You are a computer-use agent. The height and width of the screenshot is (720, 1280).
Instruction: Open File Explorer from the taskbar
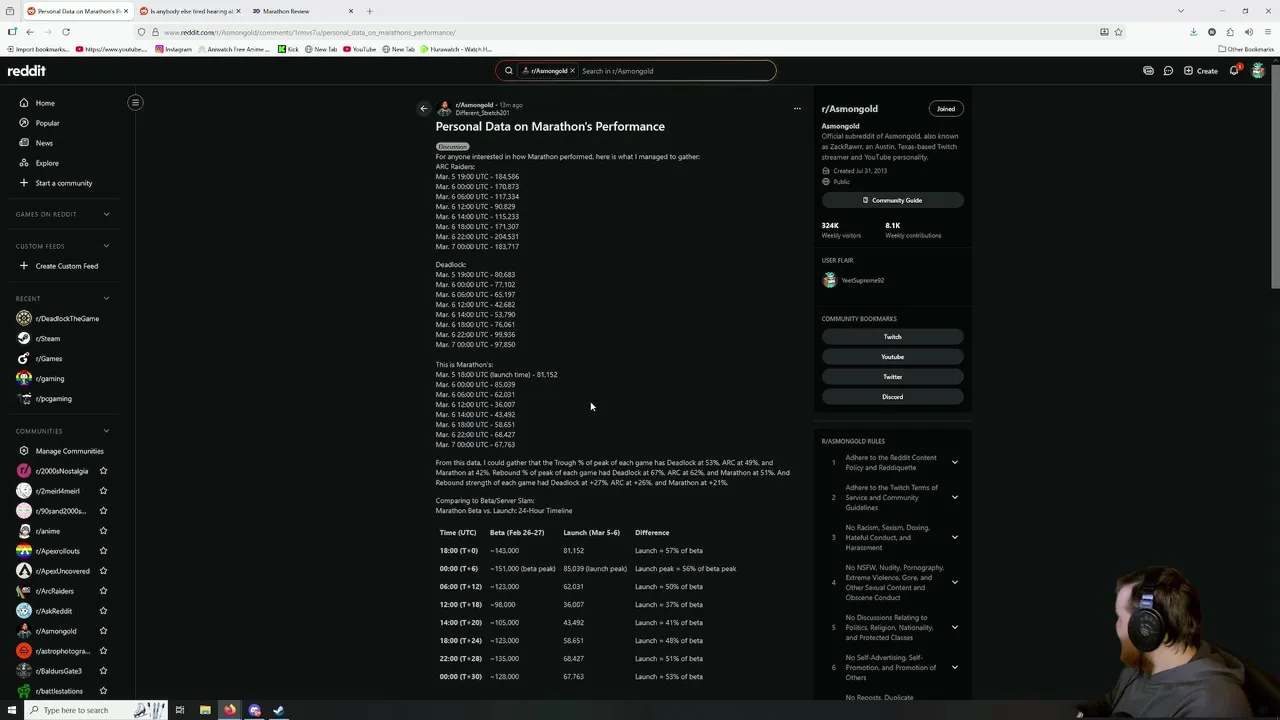pos(205,710)
